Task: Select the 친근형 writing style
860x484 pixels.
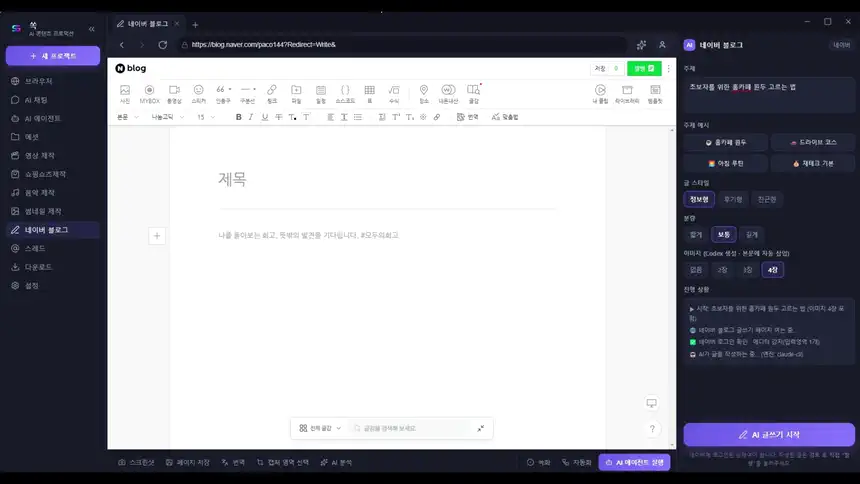Action: tap(767, 199)
